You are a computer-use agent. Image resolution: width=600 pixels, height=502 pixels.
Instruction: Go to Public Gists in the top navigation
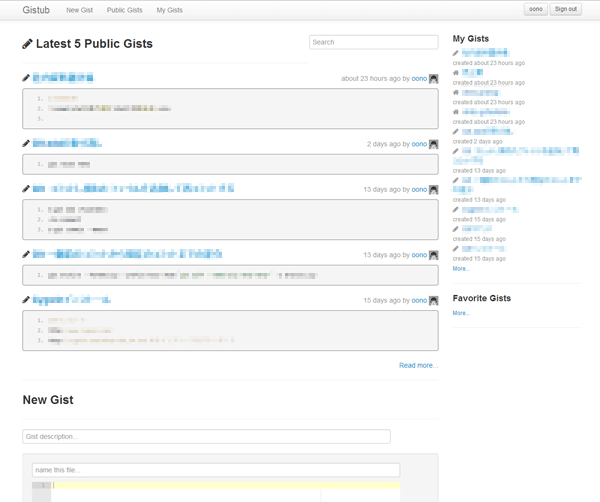[124, 9]
